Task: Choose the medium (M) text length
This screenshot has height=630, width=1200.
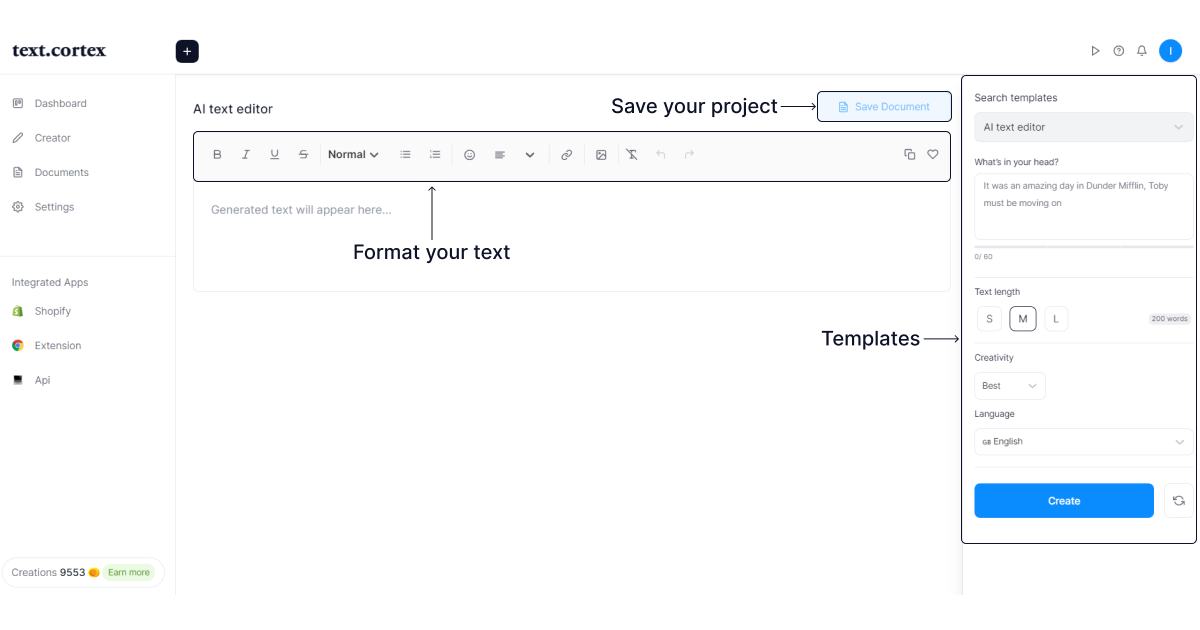Action: (1023, 319)
